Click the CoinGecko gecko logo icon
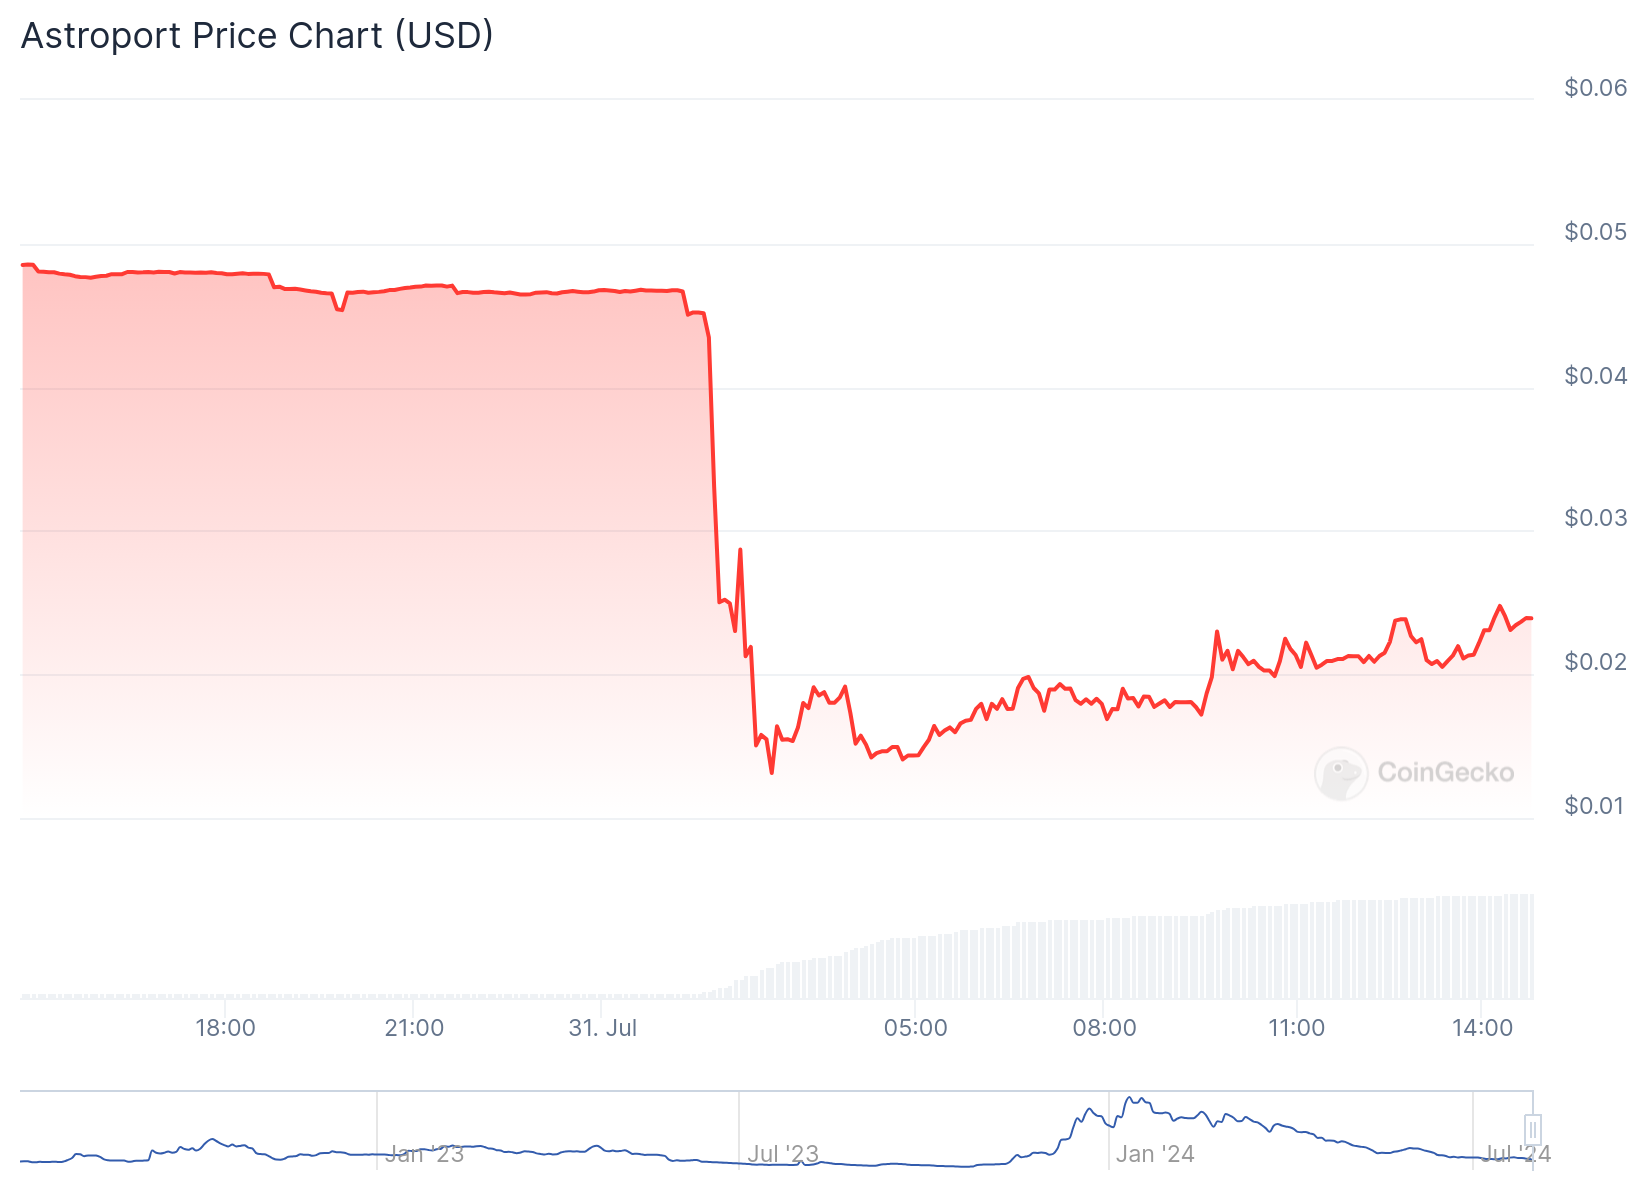The width and height of the screenshot is (1644, 1200). pos(1340,773)
